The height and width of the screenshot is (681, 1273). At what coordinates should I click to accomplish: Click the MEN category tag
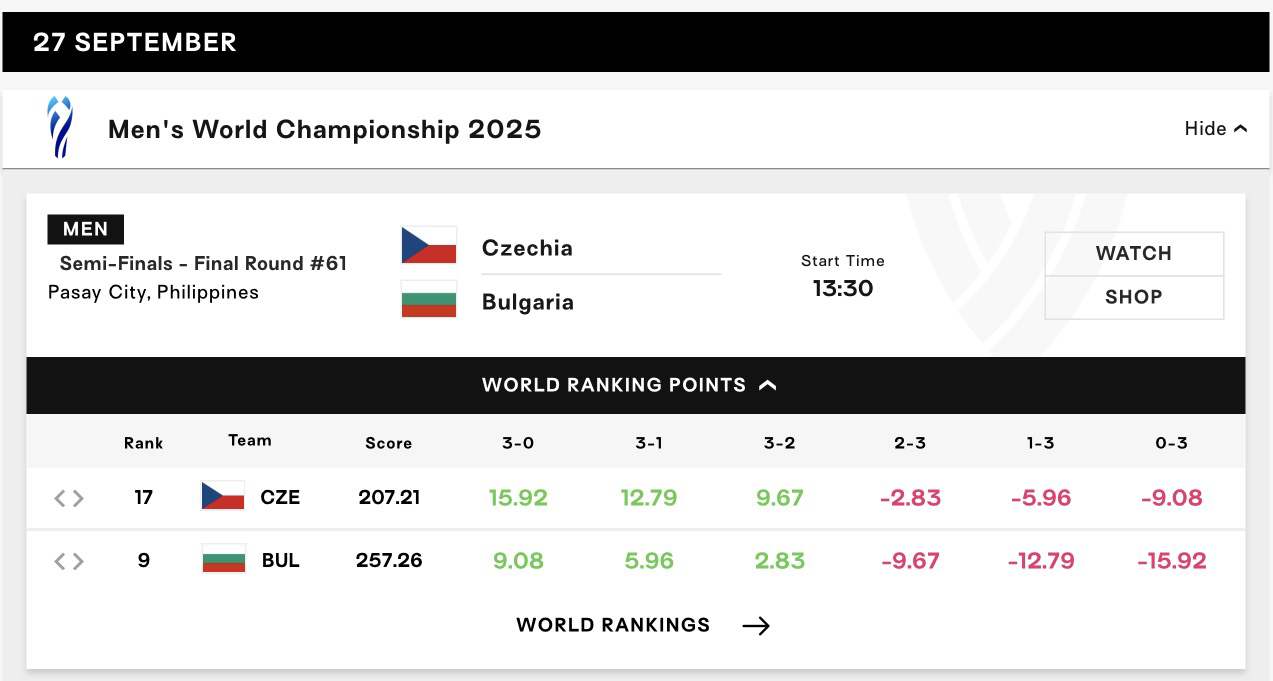click(x=85, y=229)
